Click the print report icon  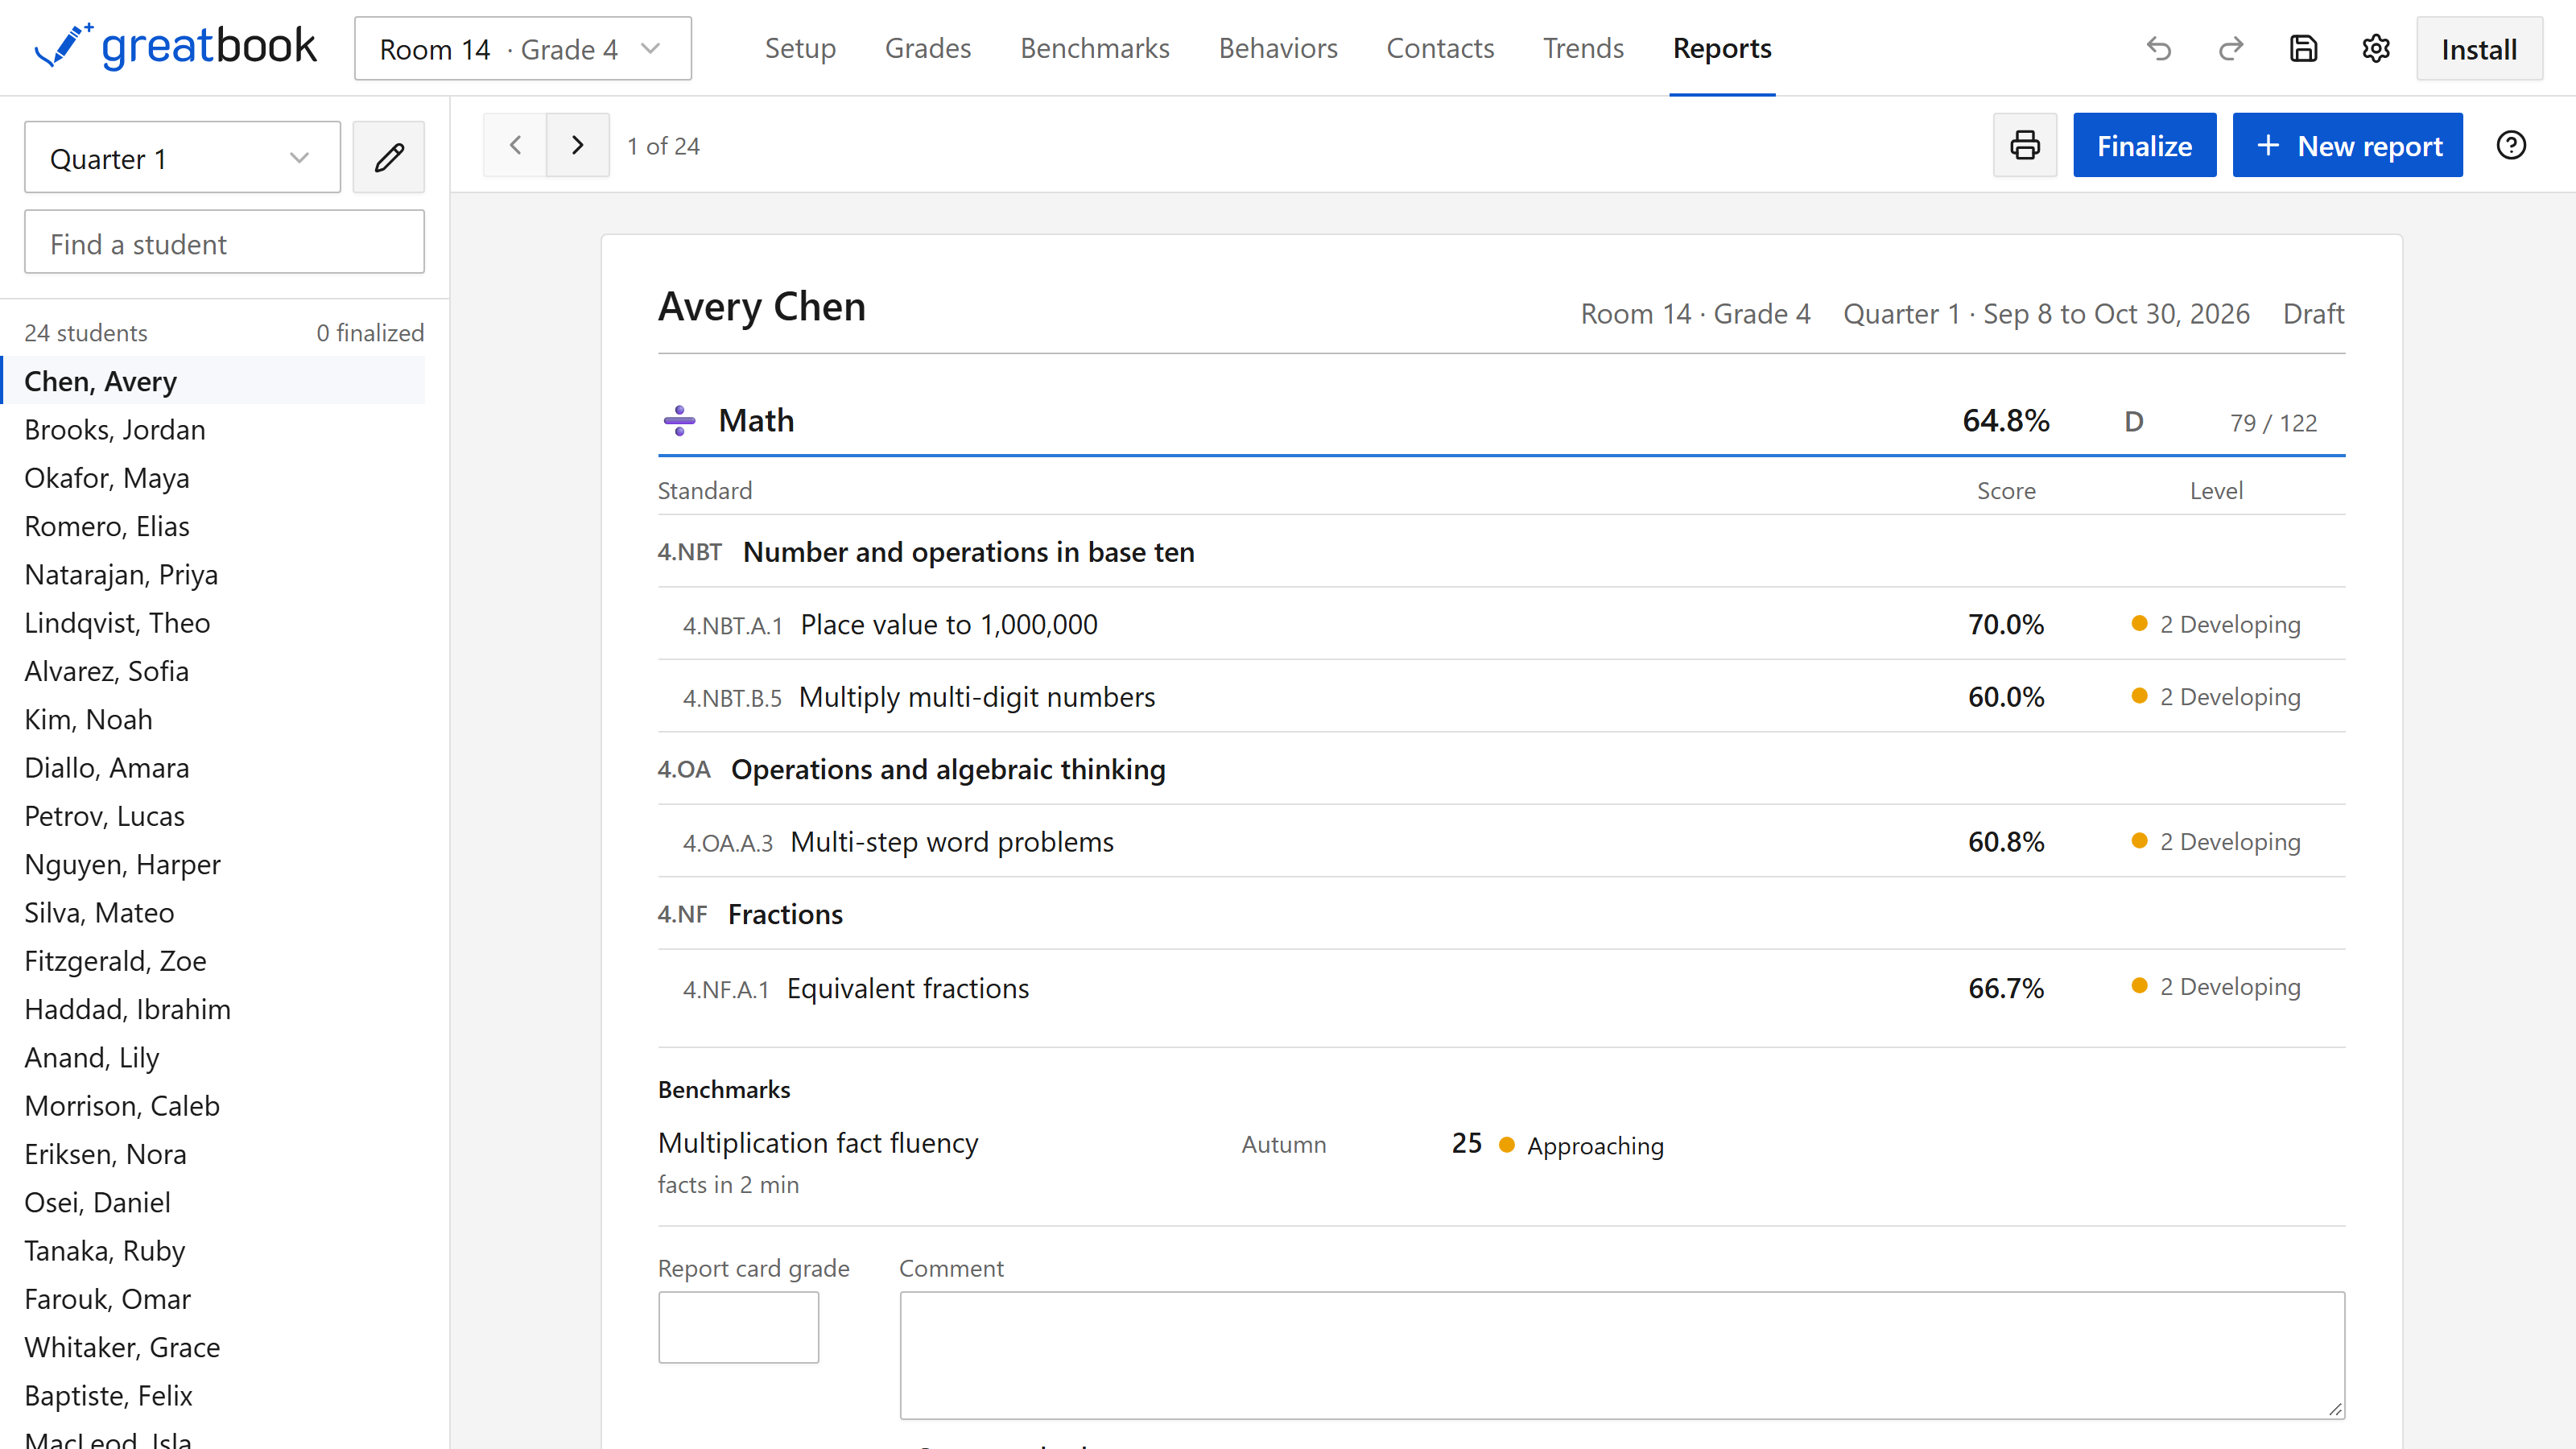coord(2025,145)
